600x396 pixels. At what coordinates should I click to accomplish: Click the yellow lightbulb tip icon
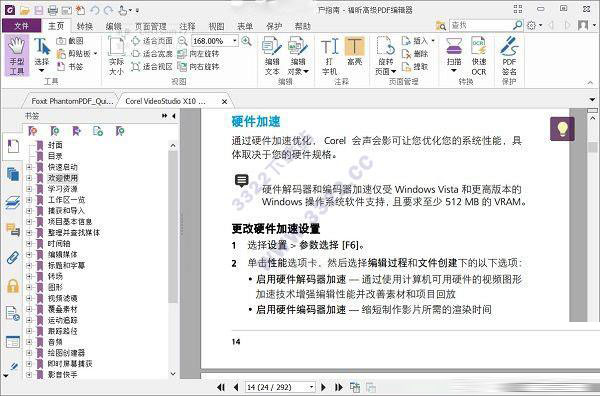(x=562, y=129)
